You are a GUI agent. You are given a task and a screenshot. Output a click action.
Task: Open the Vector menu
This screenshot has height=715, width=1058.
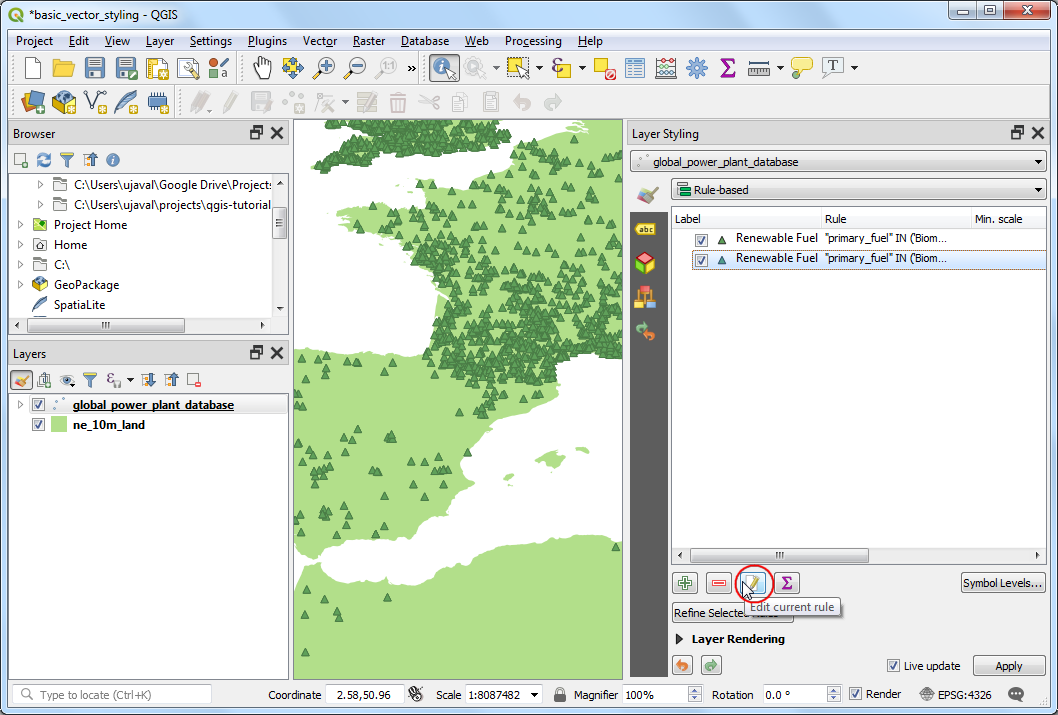click(320, 41)
